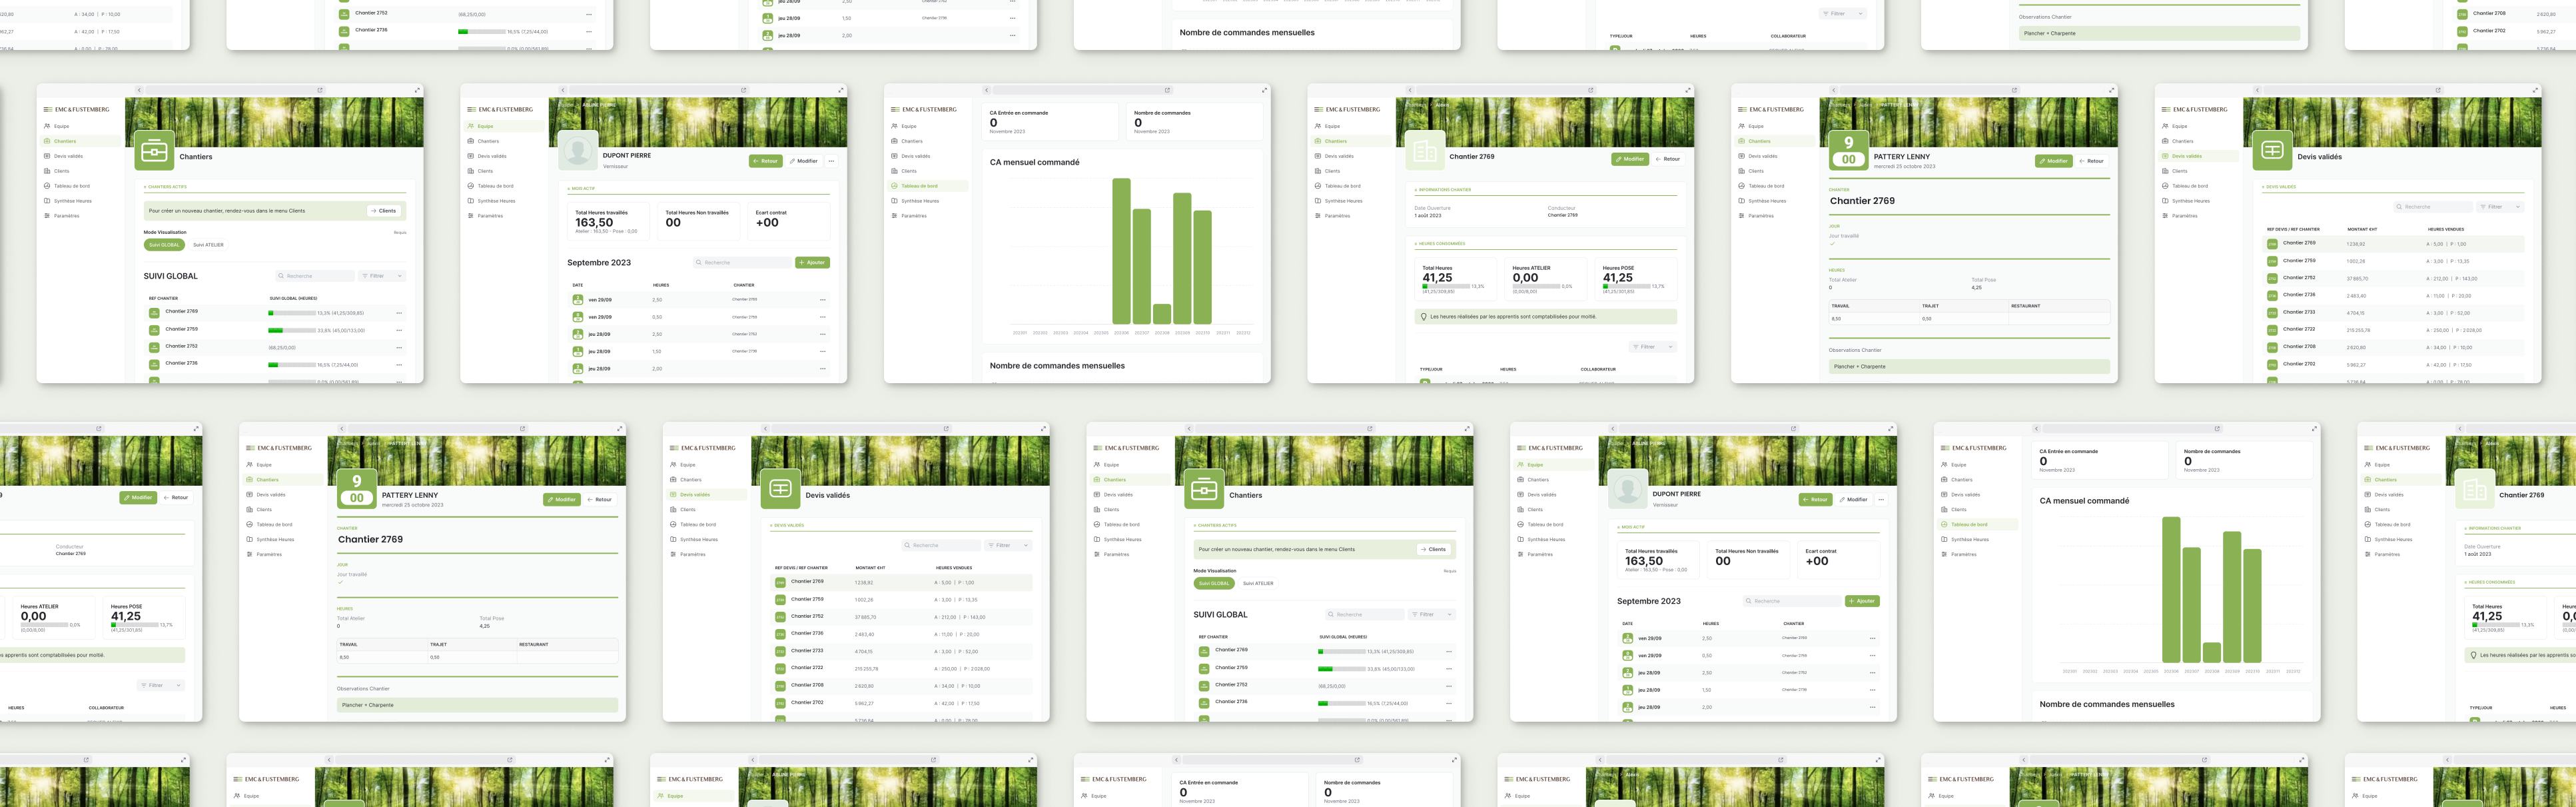Click external-link icon in upper-row Pattery Lenny window address bar
Screen dimensions: 2576x807
pyautogui.click(x=2014, y=90)
